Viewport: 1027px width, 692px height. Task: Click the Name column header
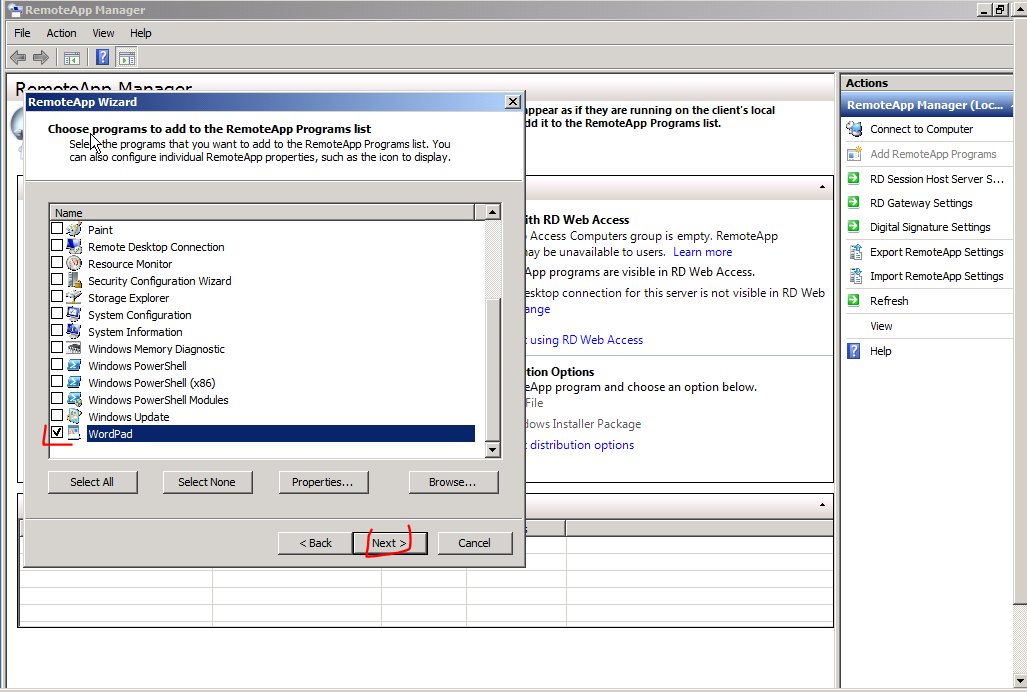click(x=262, y=213)
